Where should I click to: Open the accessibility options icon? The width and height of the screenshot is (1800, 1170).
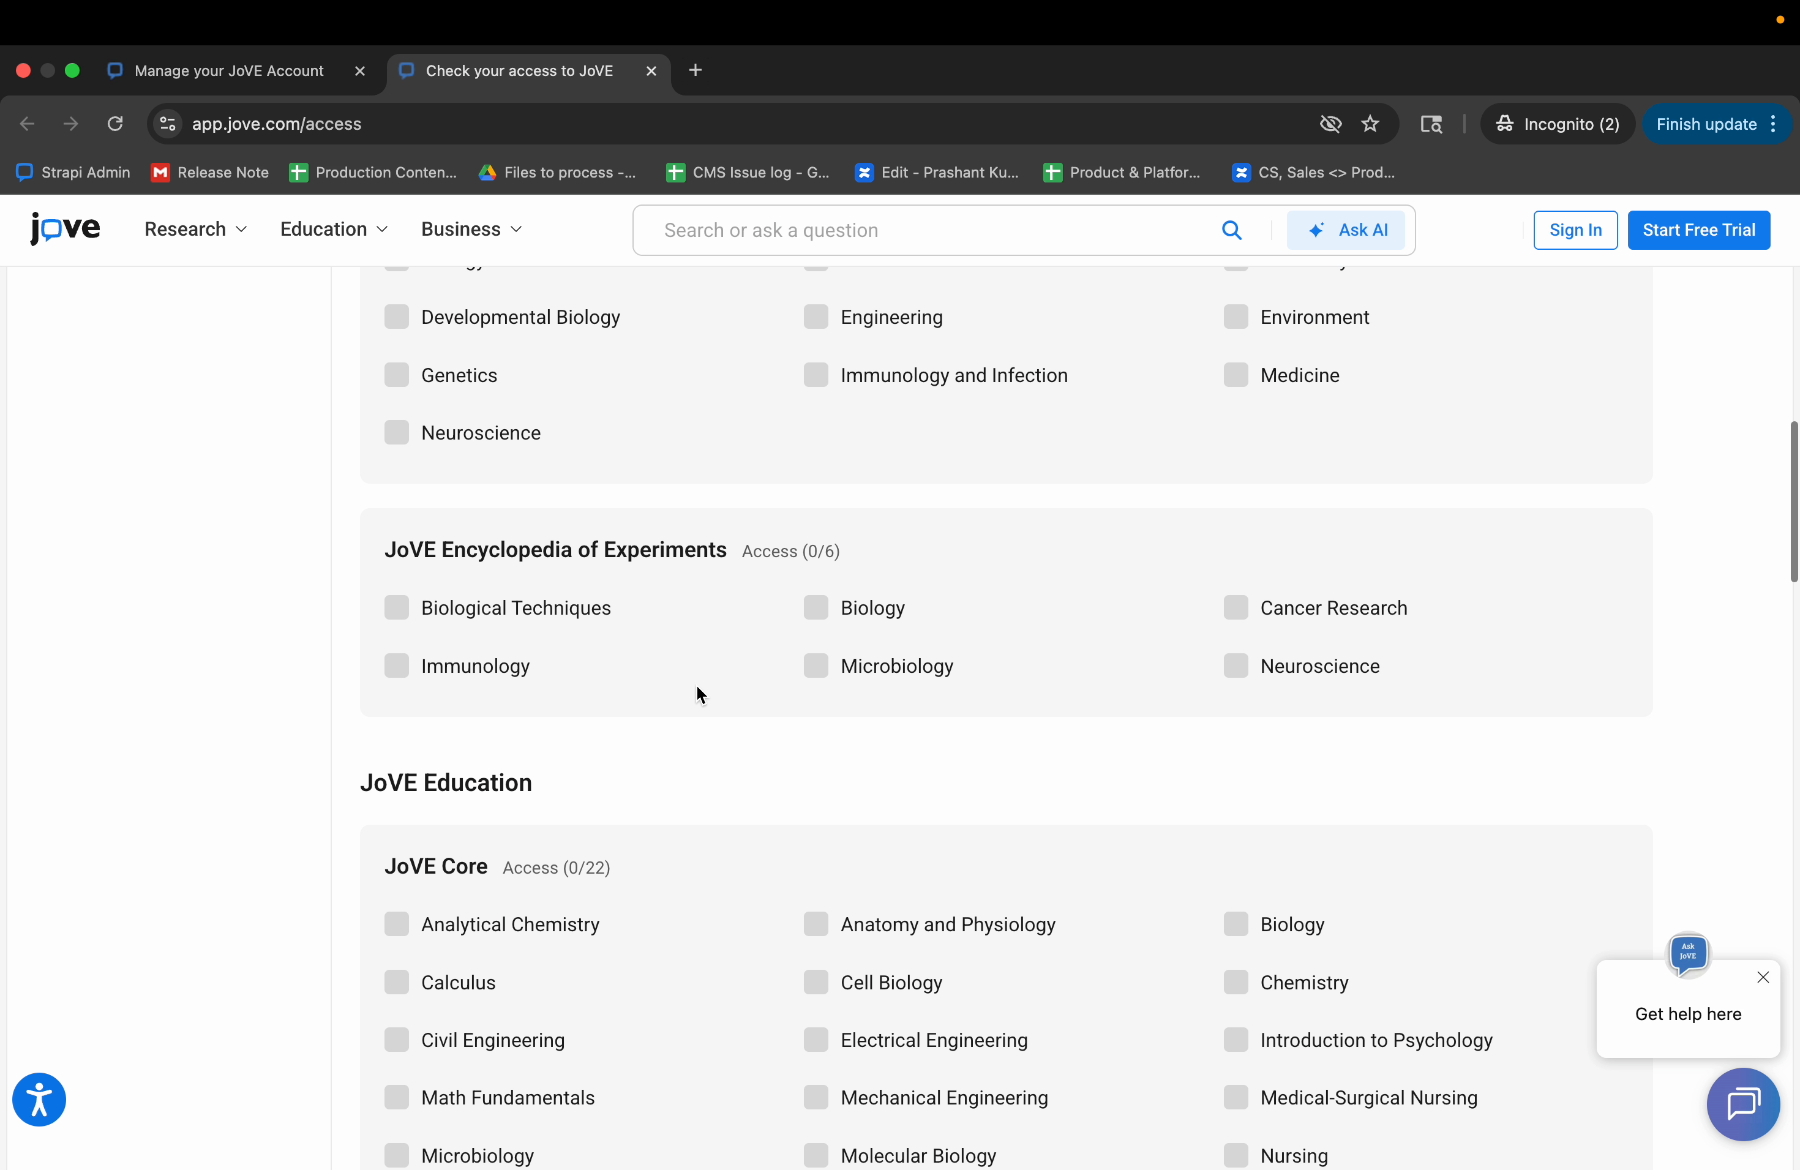click(38, 1099)
